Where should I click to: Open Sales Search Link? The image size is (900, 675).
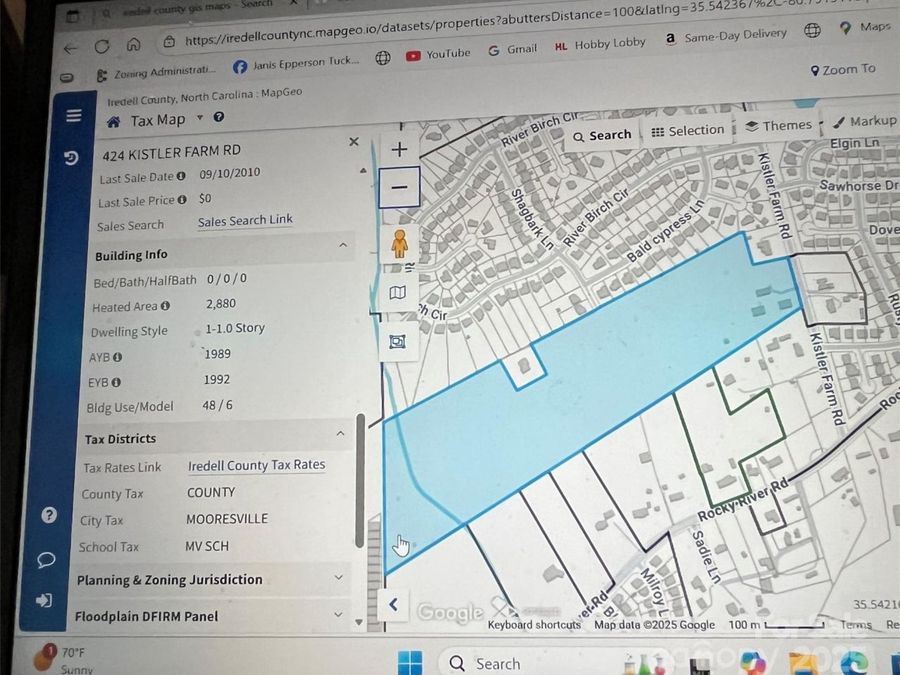(x=245, y=220)
